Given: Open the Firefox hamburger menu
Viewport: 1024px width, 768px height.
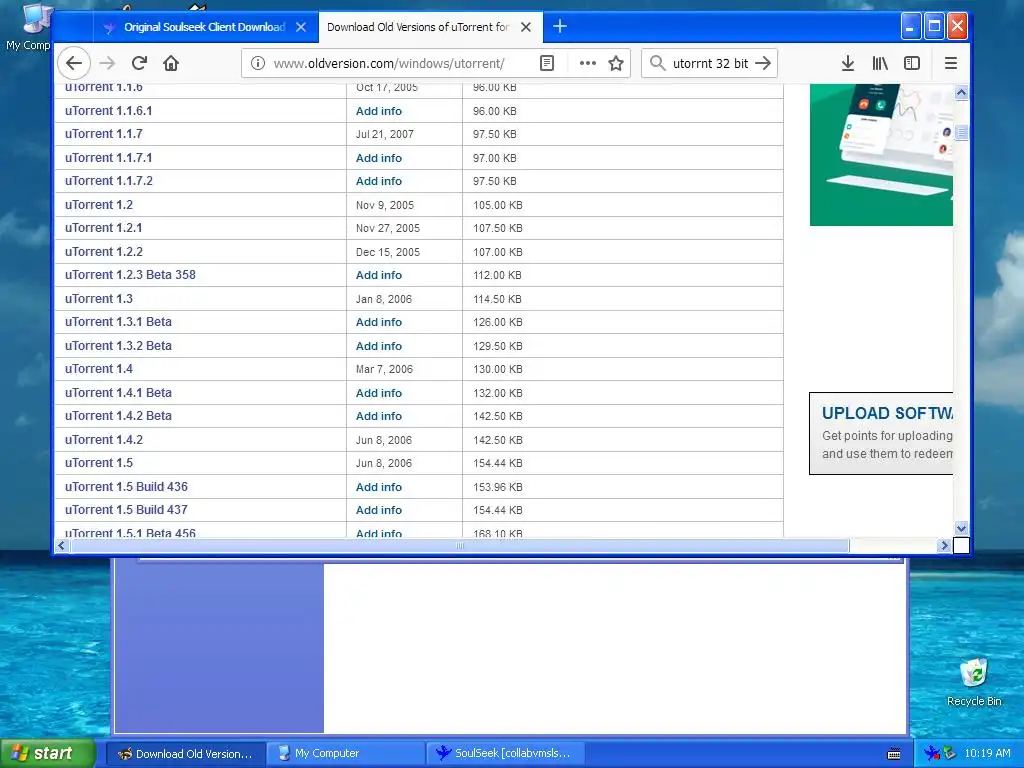Looking at the screenshot, I should click(x=951, y=63).
